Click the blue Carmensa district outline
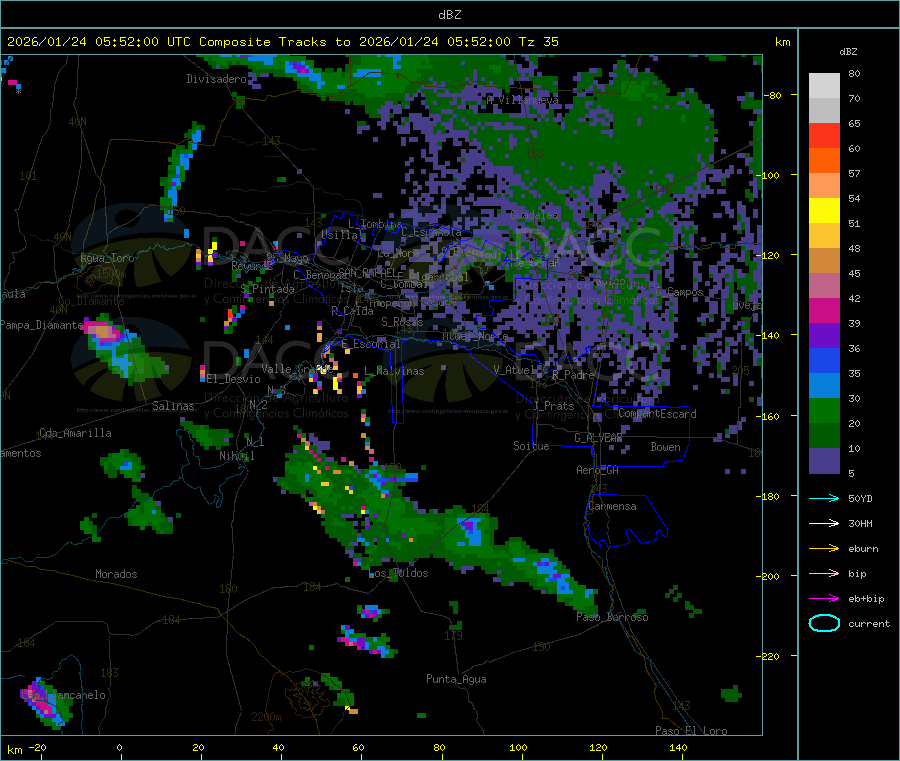Screen dimensions: 900x761 point(626,521)
